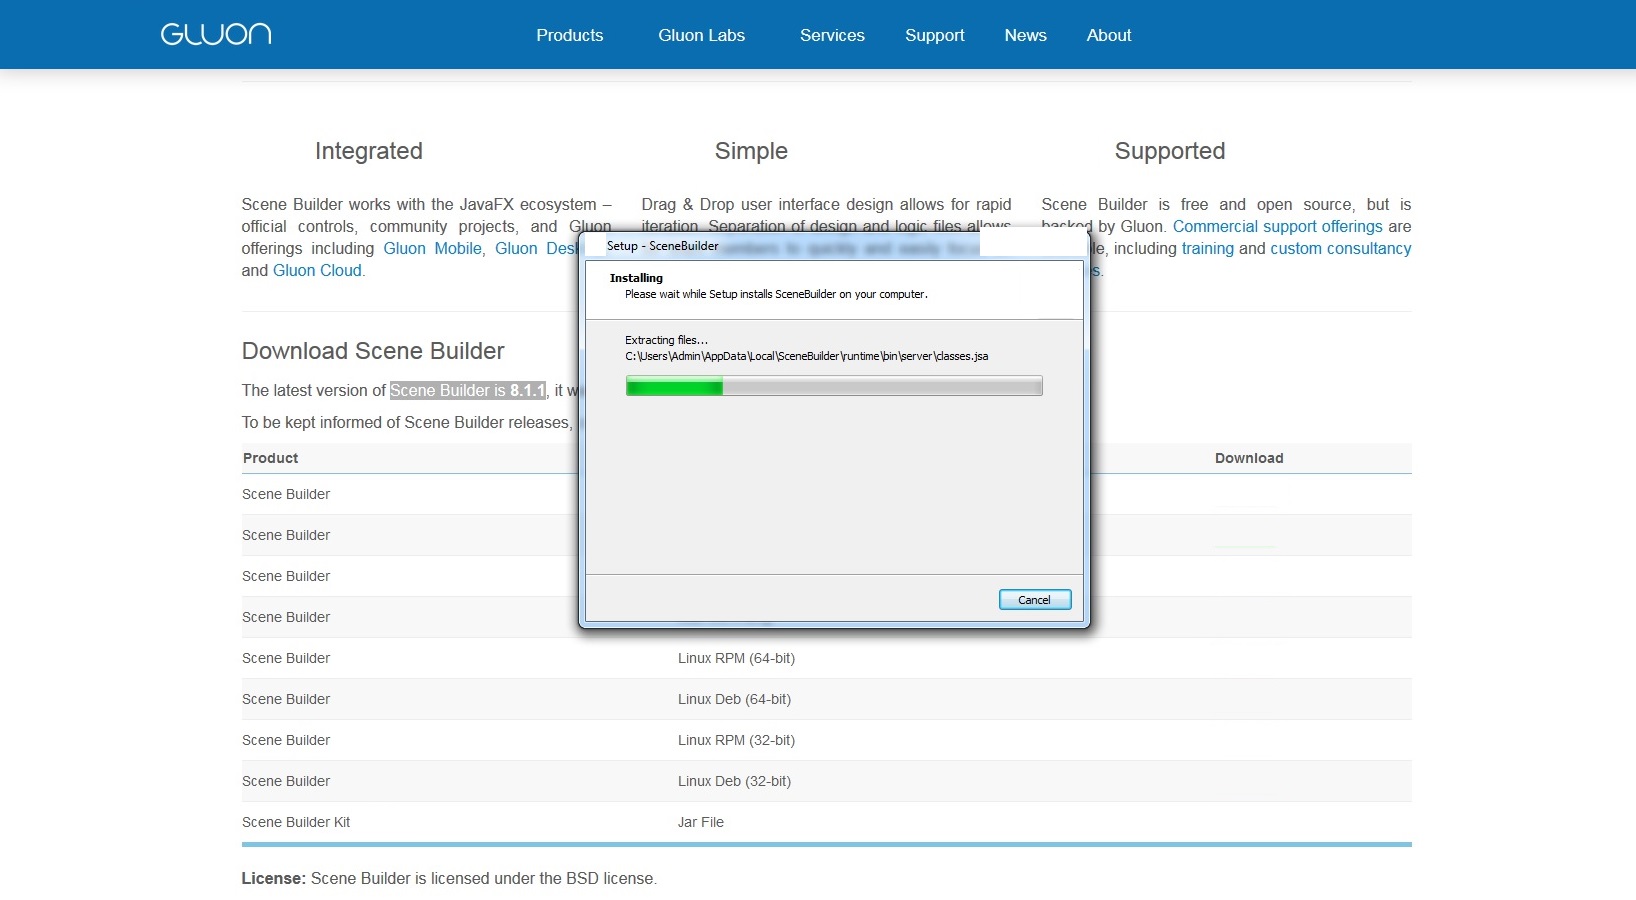Open the News page
This screenshot has height=900, width=1636.
[x=1025, y=35]
